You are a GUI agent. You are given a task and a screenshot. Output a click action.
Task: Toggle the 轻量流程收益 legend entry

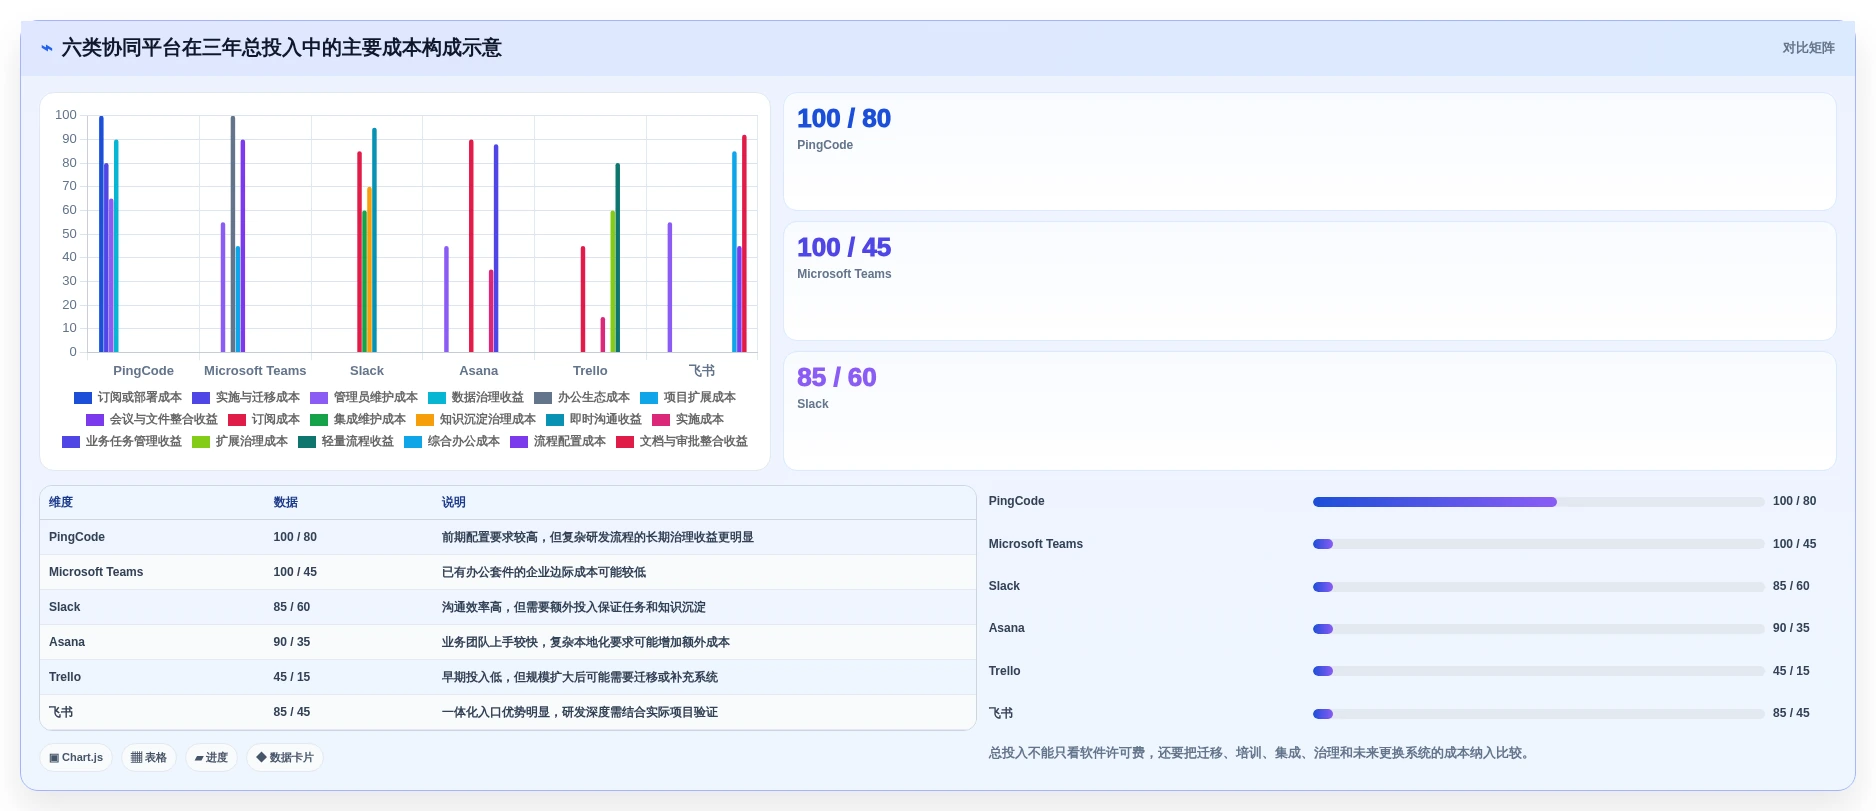(x=346, y=442)
